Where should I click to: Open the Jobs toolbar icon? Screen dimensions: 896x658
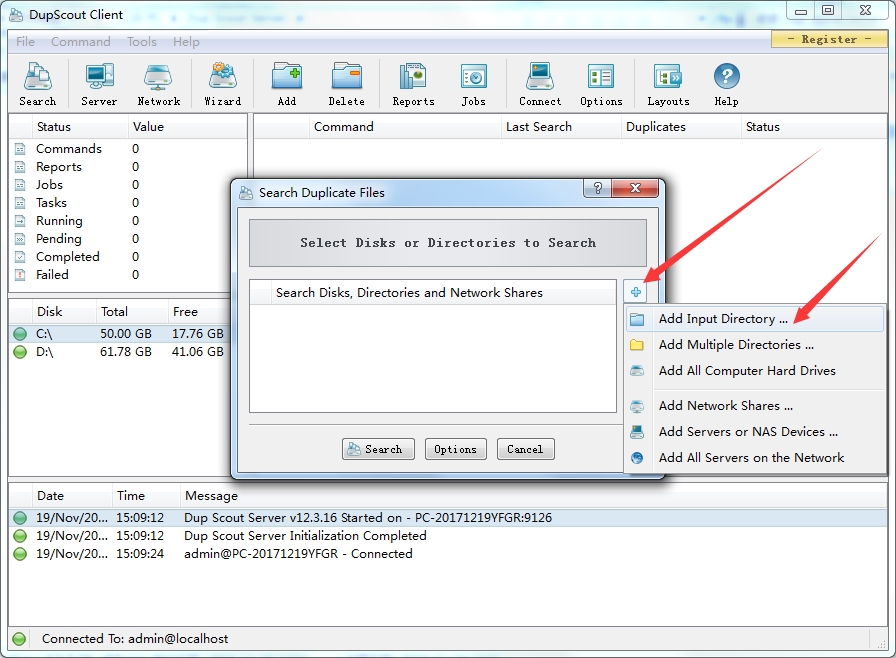[x=473, y=85]
